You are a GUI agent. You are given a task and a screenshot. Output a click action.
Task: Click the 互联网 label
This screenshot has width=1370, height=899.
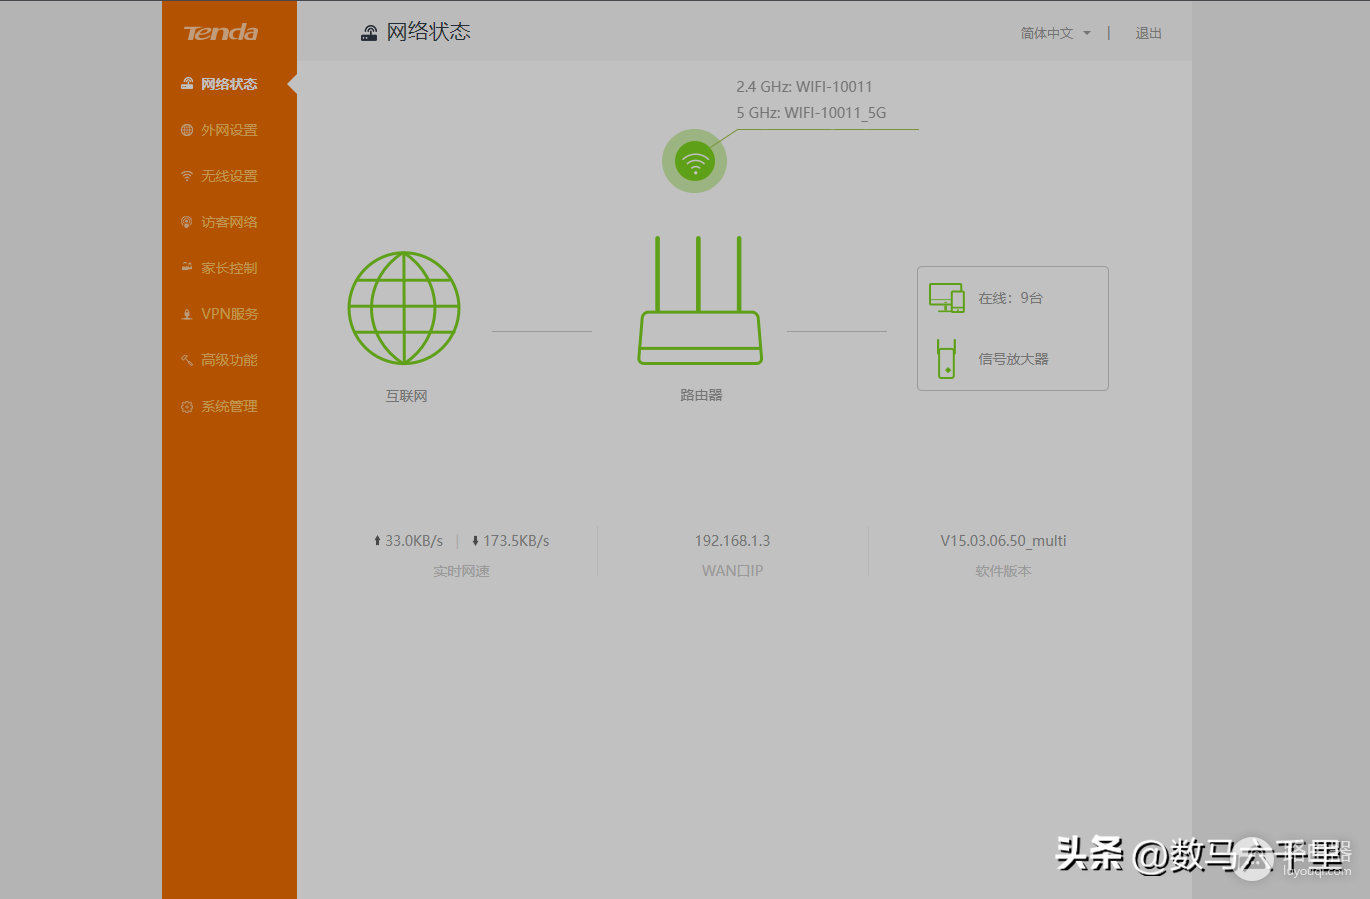point(406,396)
